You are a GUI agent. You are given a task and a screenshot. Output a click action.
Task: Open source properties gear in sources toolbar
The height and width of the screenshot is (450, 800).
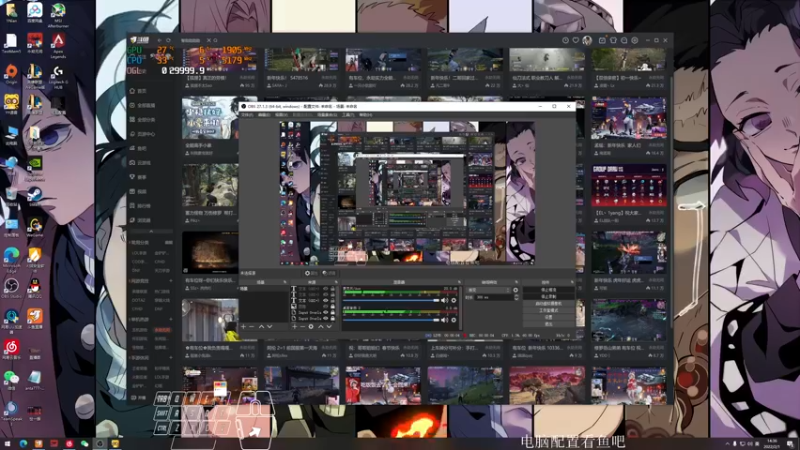tap(311, 327)
